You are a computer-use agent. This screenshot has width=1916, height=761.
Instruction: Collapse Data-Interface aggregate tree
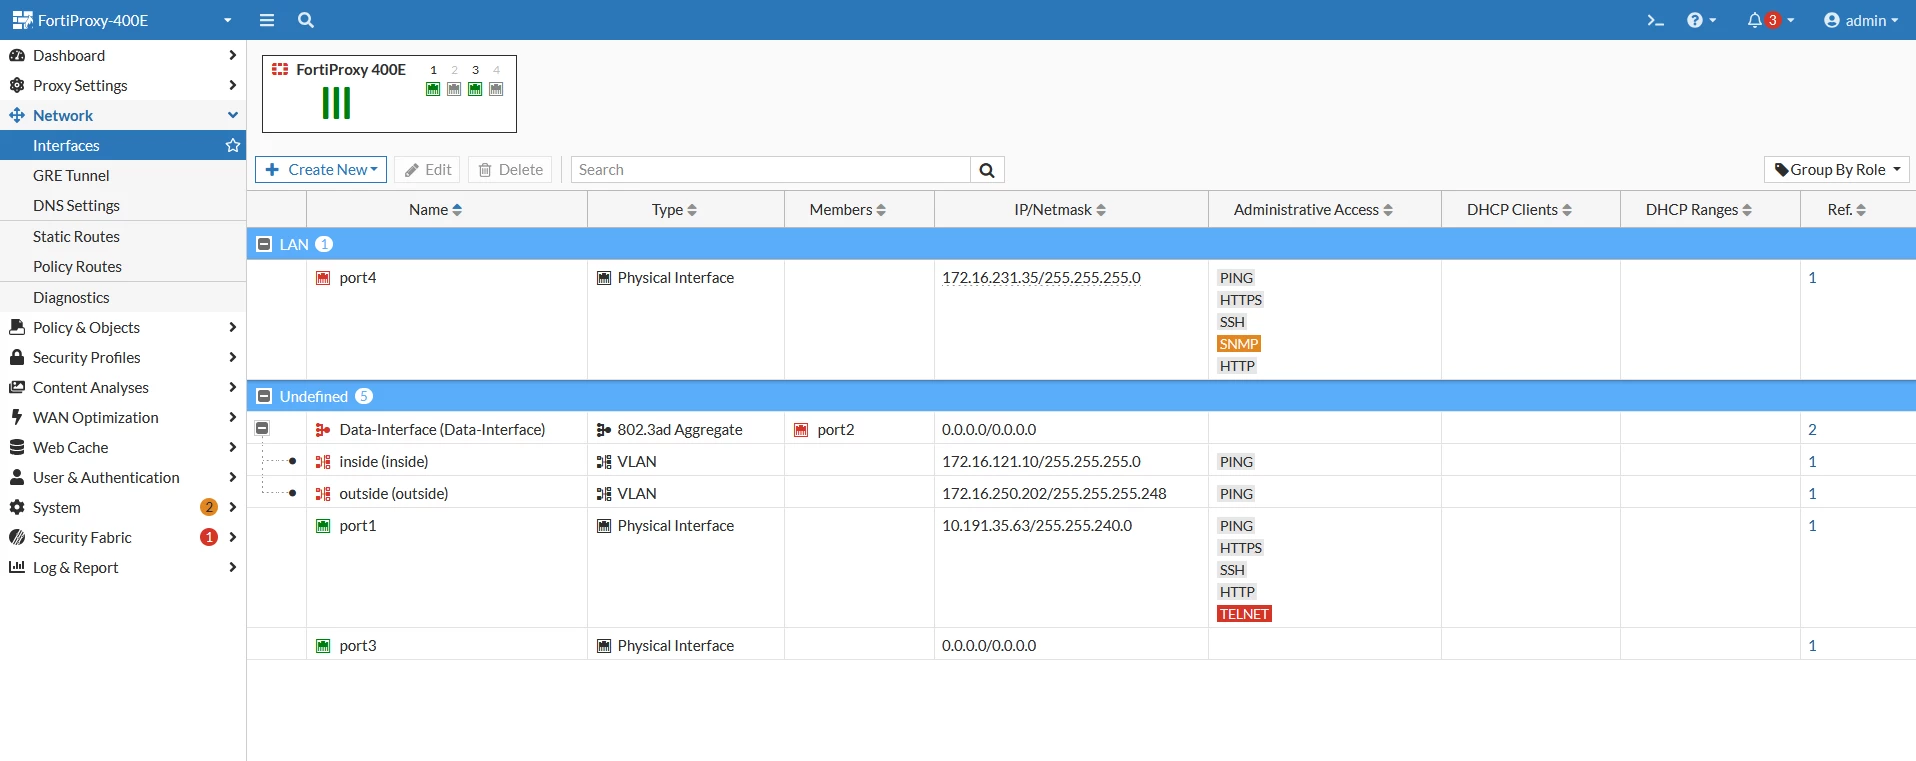(262, 428)
